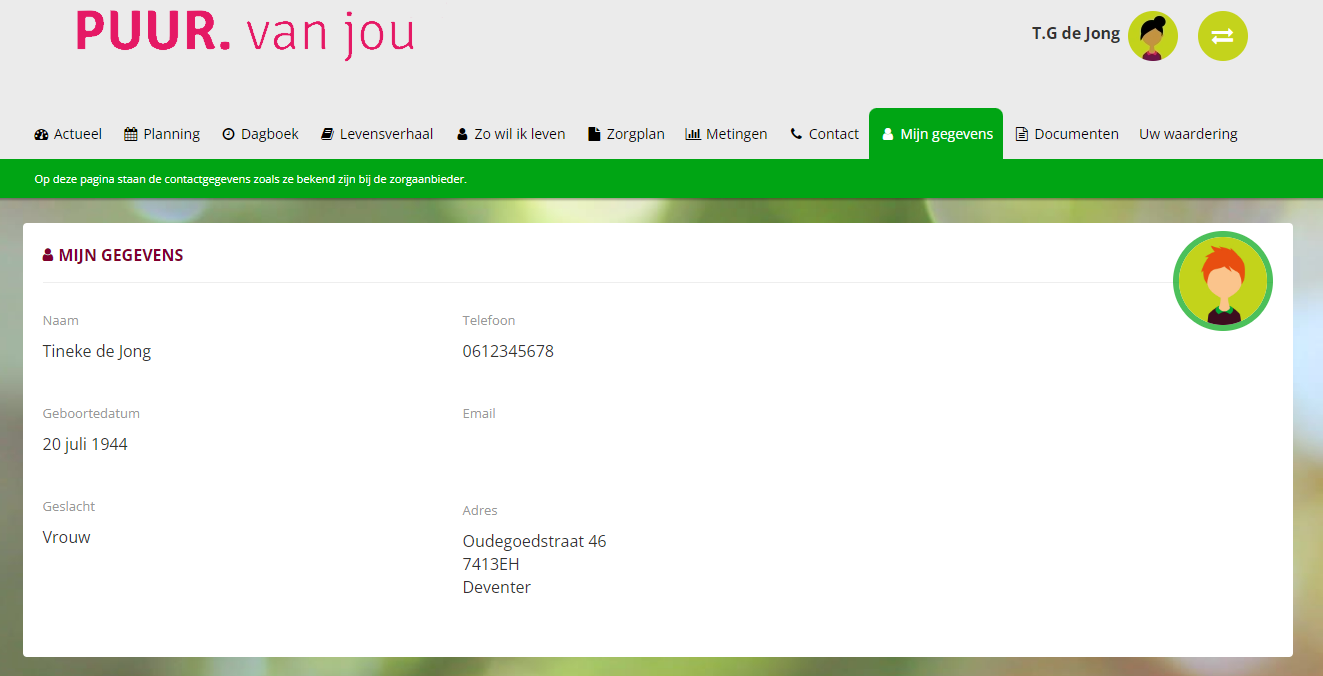Open the Uw waardering tab
The image size is (1323, 676).
[1188, 134]
